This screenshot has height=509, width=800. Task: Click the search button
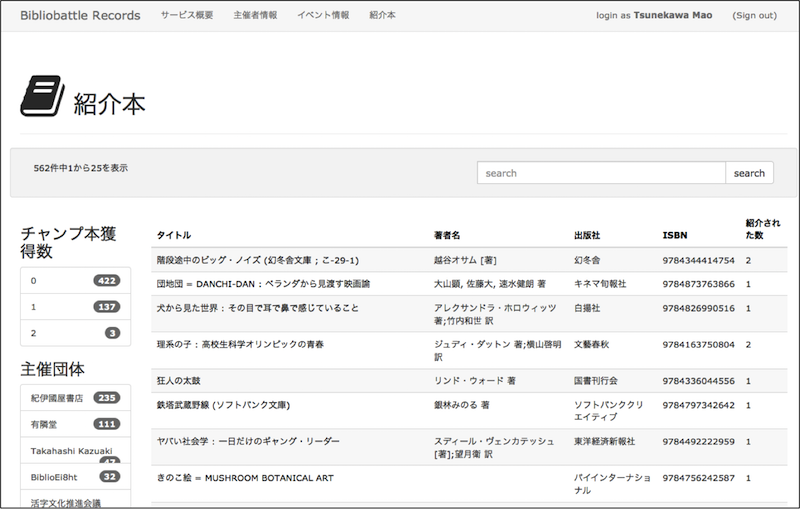tap(749, 173)
